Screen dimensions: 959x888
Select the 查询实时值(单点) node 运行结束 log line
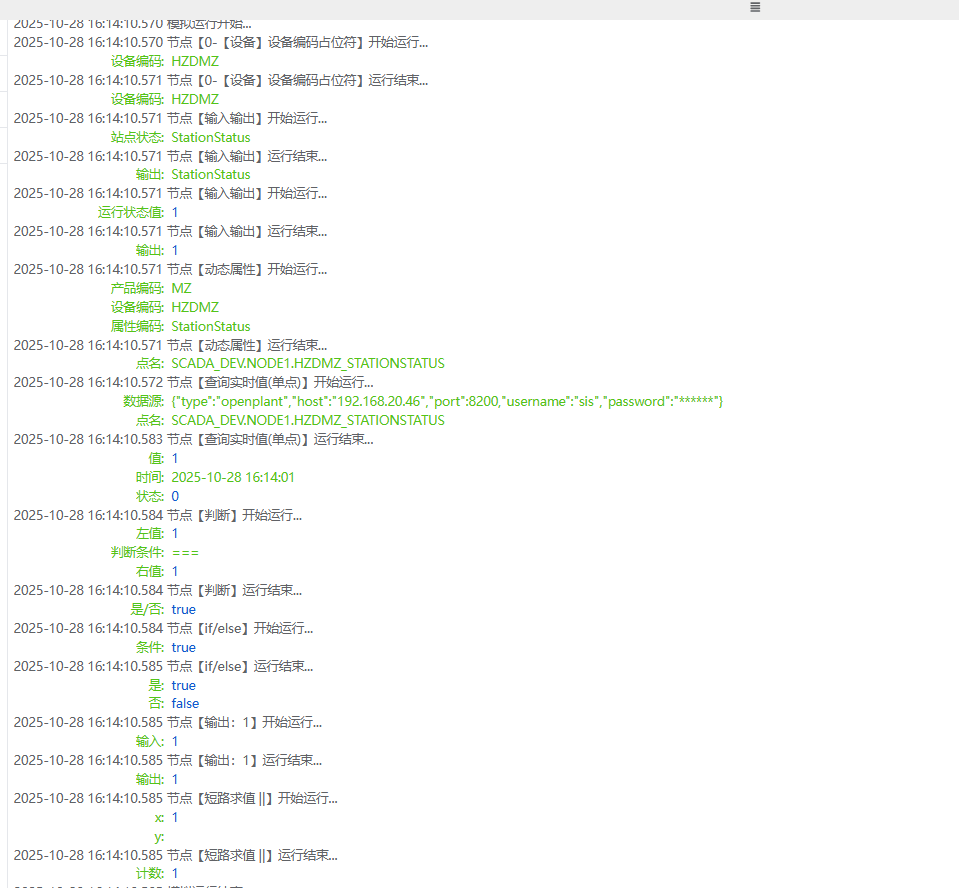[193, 439]
